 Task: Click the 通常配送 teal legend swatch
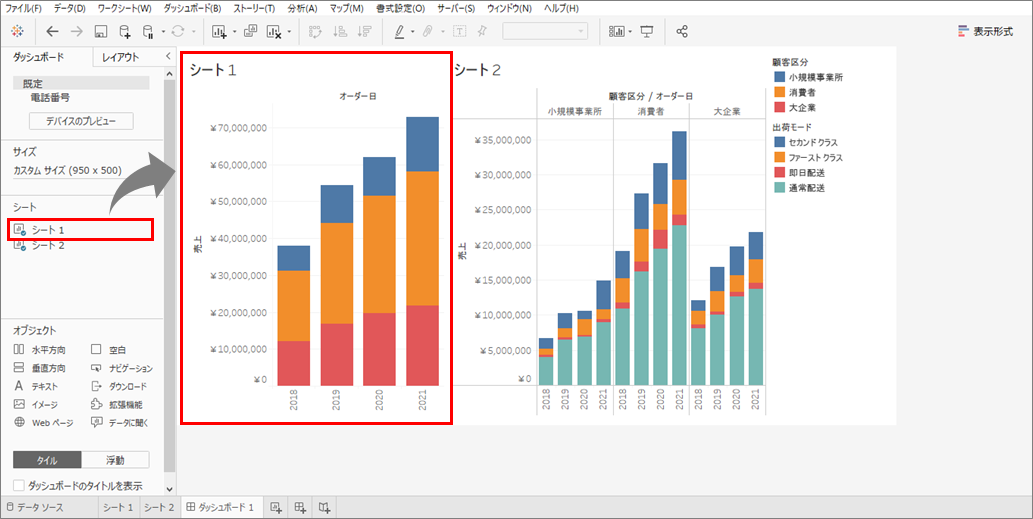[x=780, y=188]
